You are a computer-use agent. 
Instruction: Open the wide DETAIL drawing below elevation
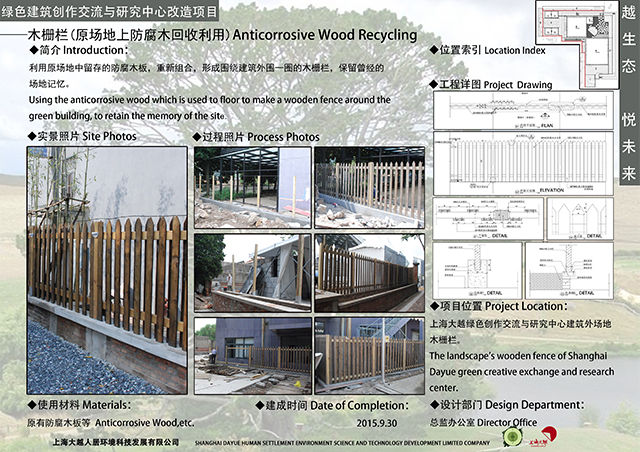tap(488, 219)
